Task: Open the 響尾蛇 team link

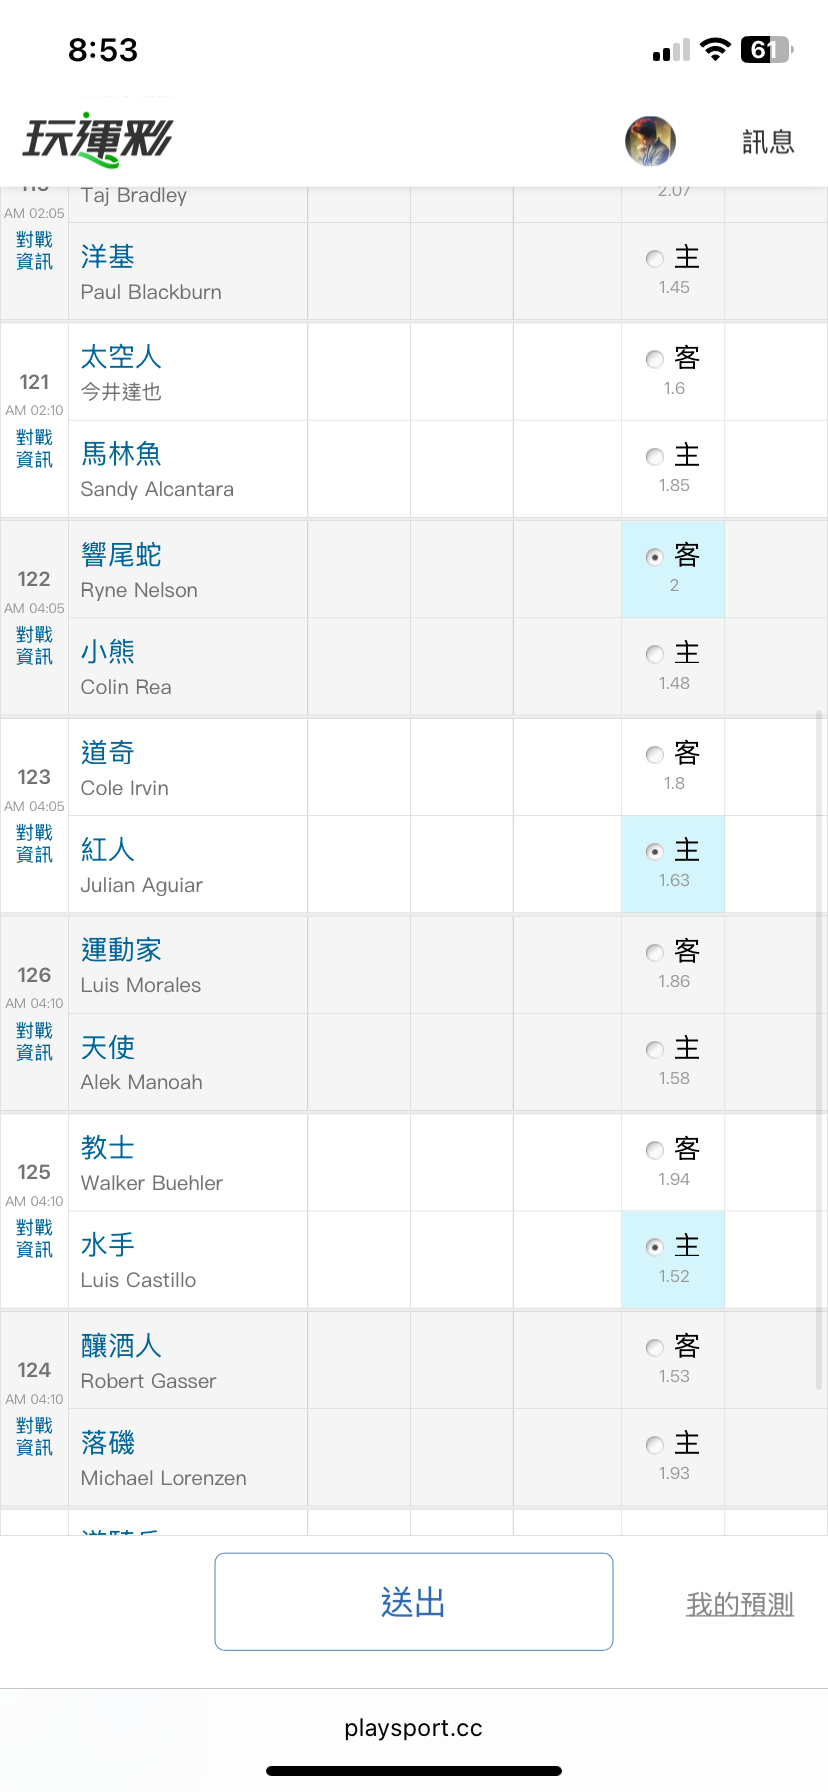Action: [x=121, y=555]
